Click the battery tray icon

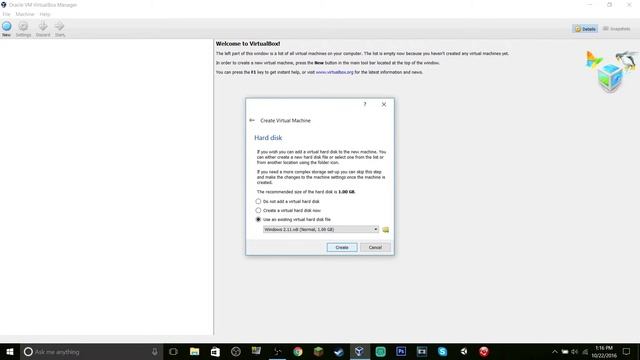564,352
